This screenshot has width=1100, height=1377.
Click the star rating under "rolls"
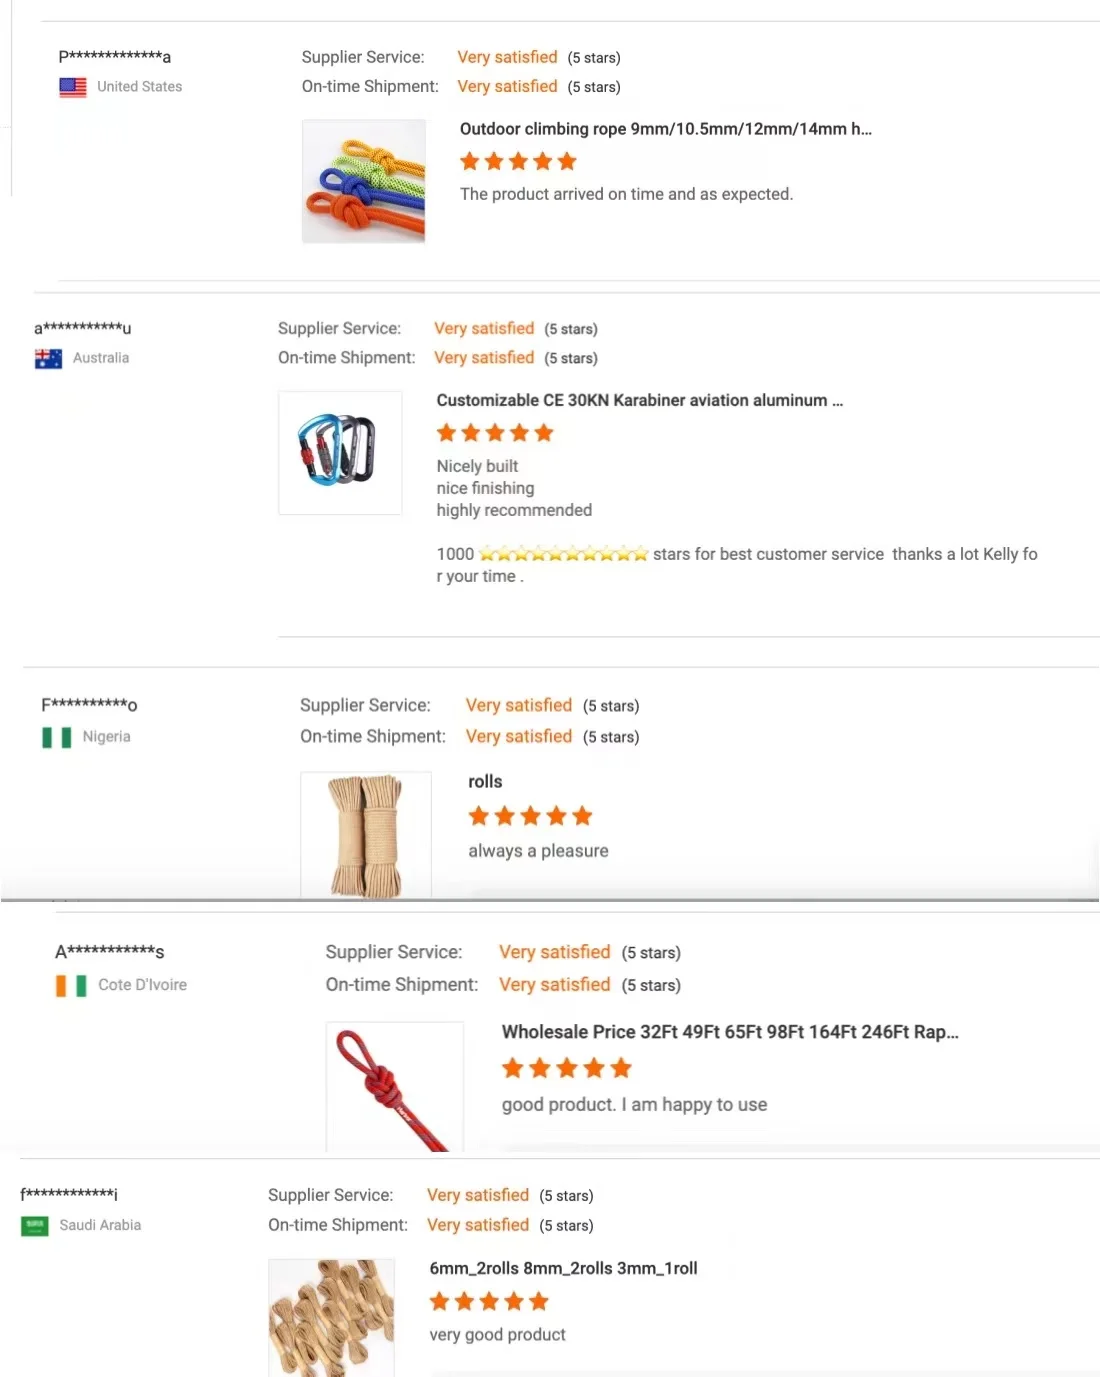530,816
